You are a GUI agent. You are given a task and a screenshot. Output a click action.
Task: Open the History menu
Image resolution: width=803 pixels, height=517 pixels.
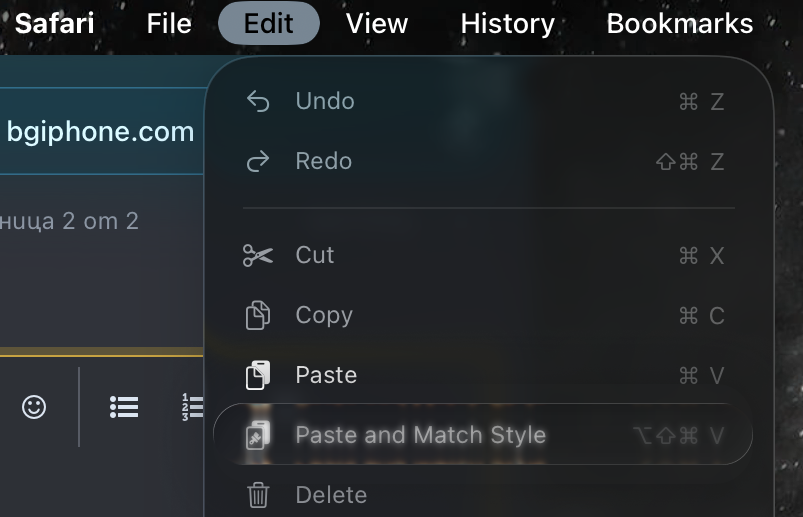point(508,24)
